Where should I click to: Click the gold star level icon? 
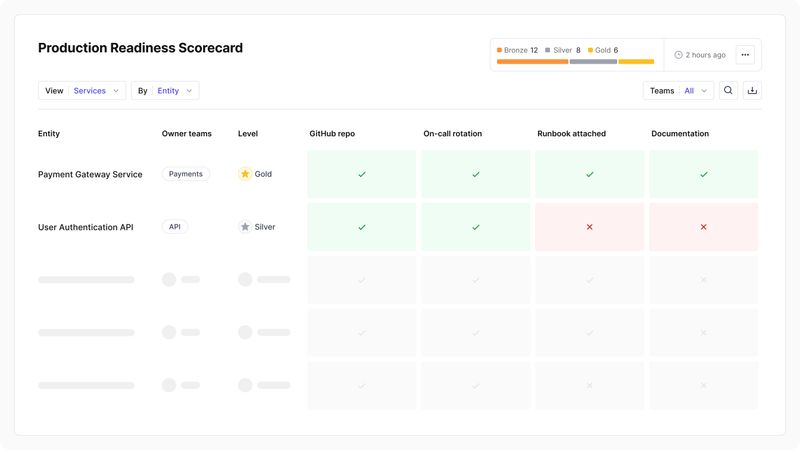pos(245,174)
